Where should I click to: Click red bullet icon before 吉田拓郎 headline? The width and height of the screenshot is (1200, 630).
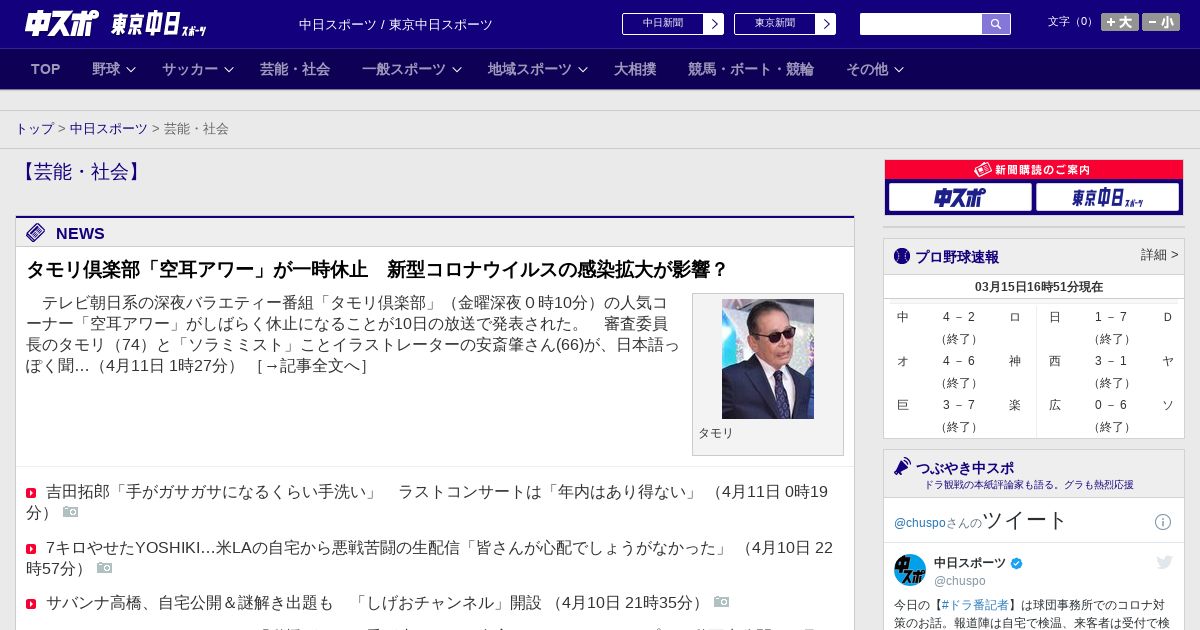[31, 493]
